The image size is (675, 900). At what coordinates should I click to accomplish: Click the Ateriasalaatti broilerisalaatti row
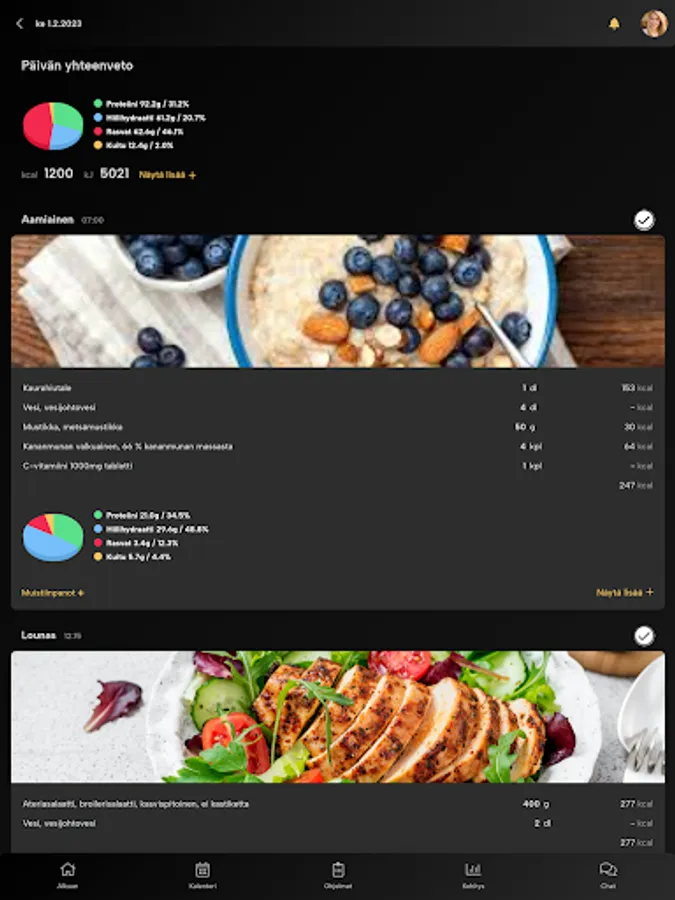tap(338, 804)
